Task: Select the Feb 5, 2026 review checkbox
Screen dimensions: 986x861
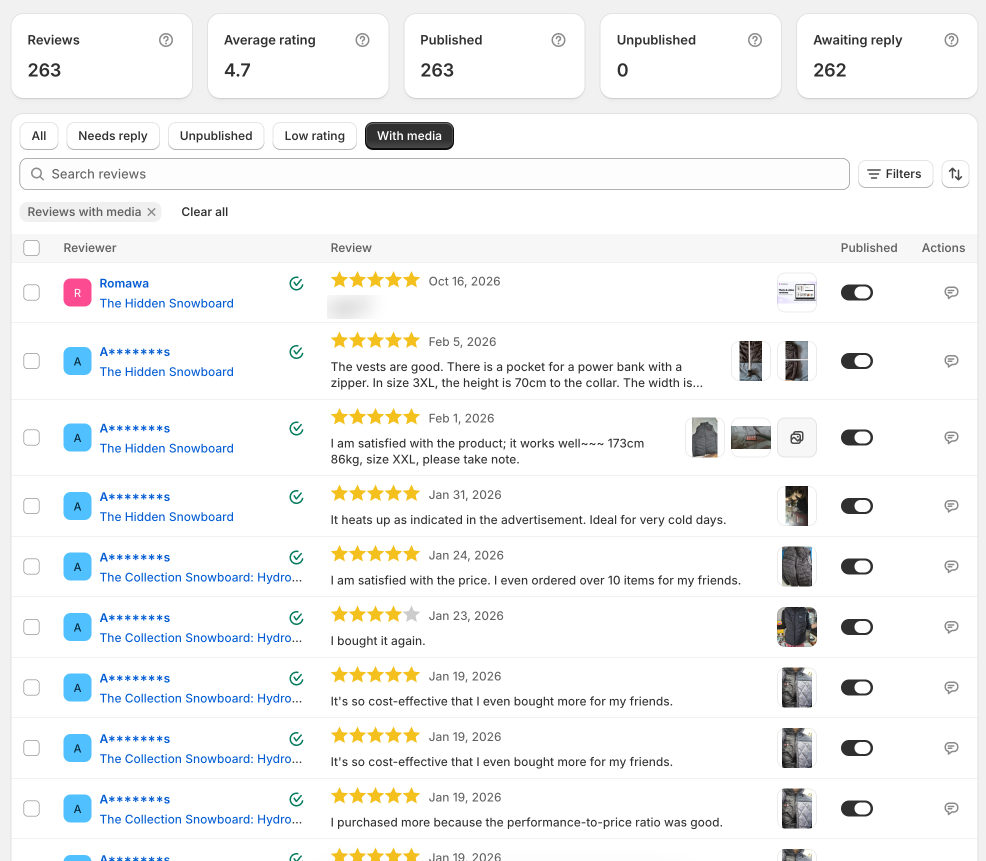Action: (x=31, y=361)
